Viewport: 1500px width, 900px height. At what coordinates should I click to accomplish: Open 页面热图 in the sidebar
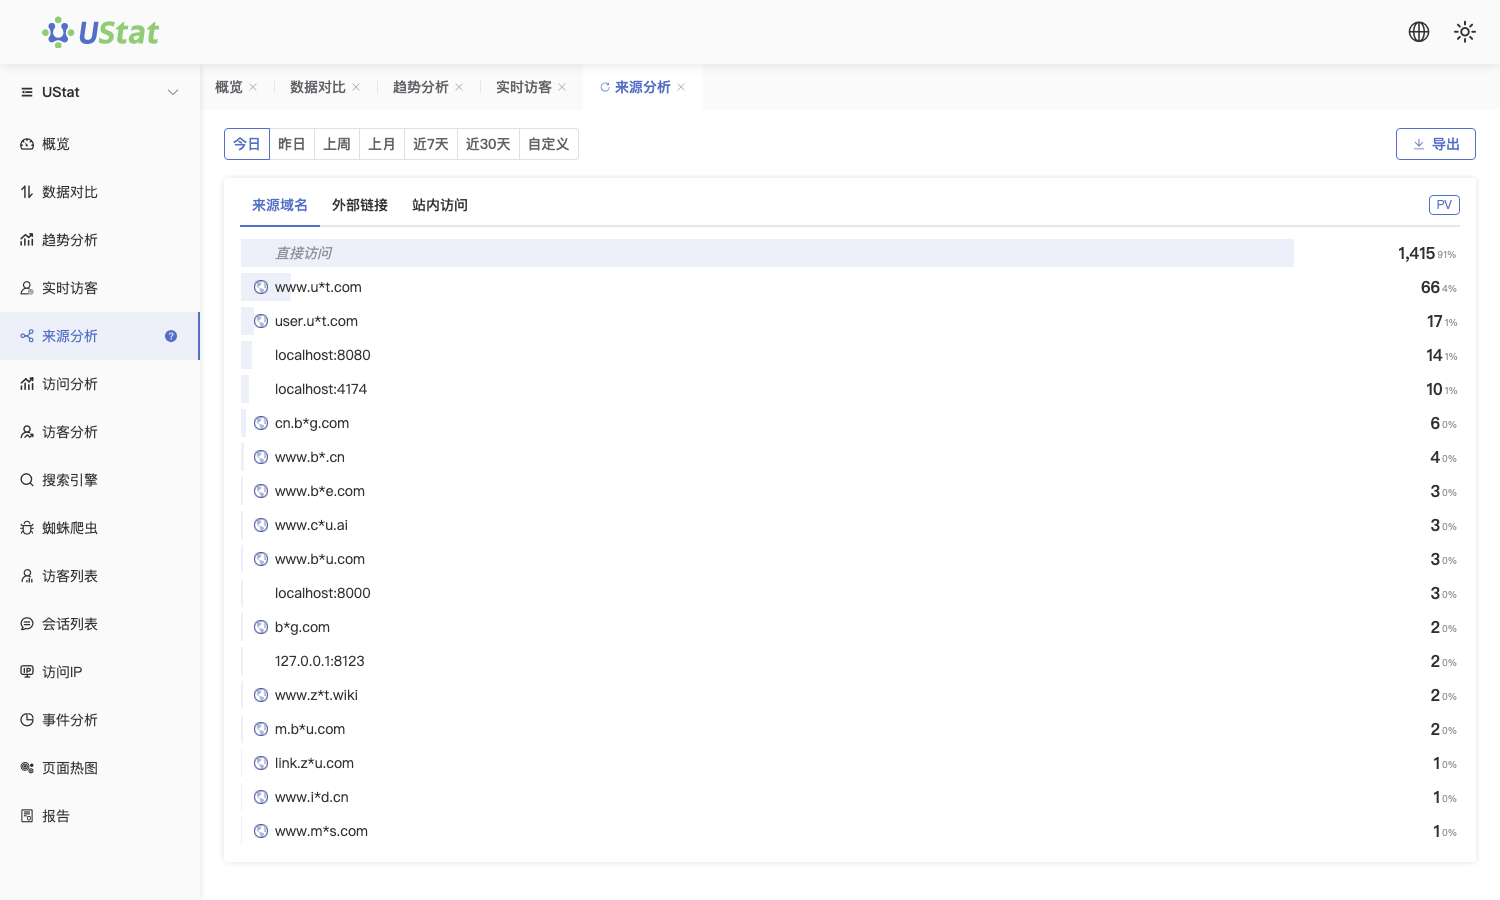tap(100, 768)
